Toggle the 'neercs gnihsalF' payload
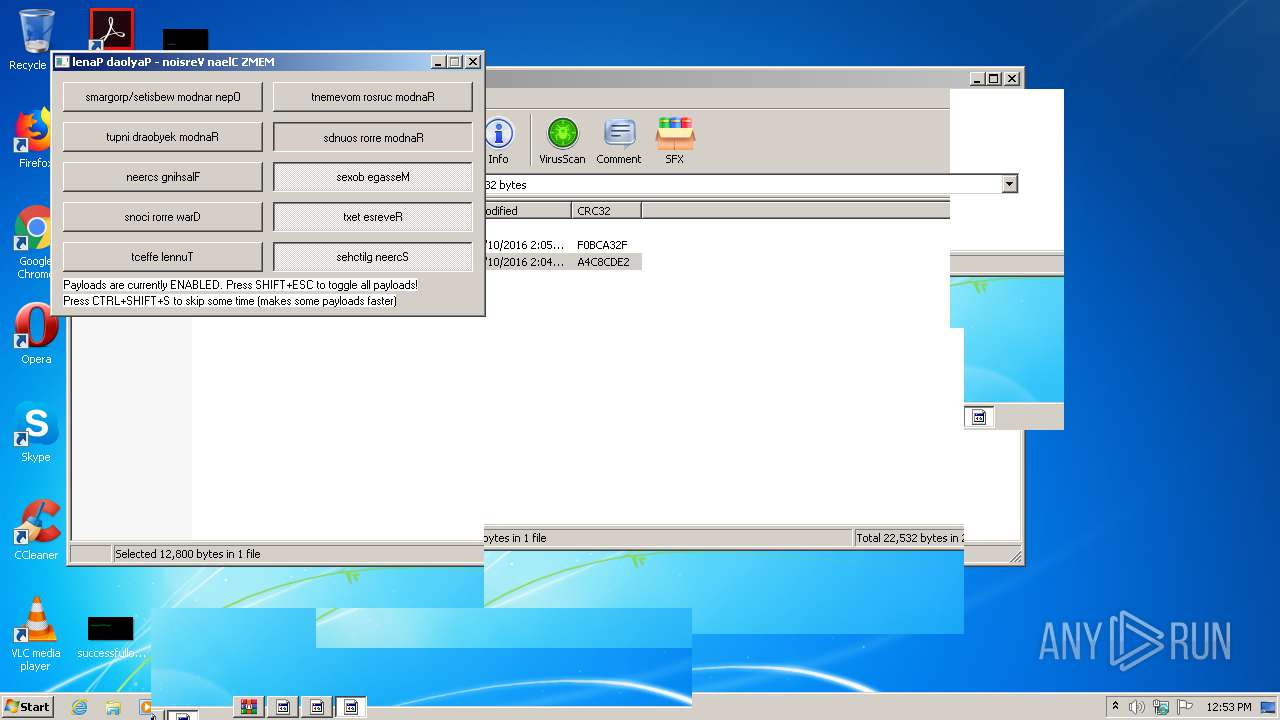 163,177
